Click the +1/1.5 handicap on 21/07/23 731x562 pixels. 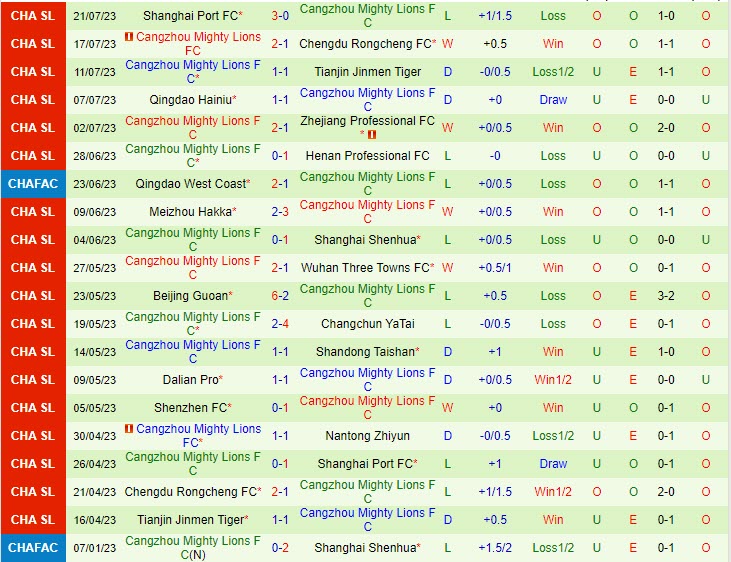495,16
